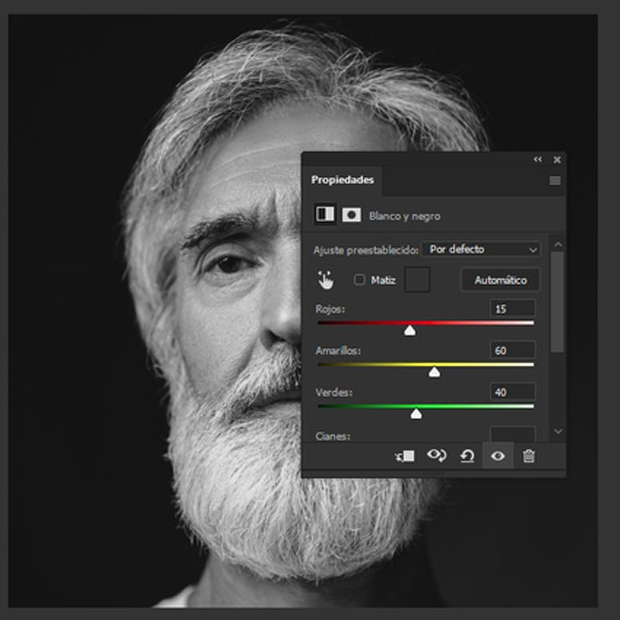Click the Rojos label
This screenshot has height=620, width=620.
(330, 309)
